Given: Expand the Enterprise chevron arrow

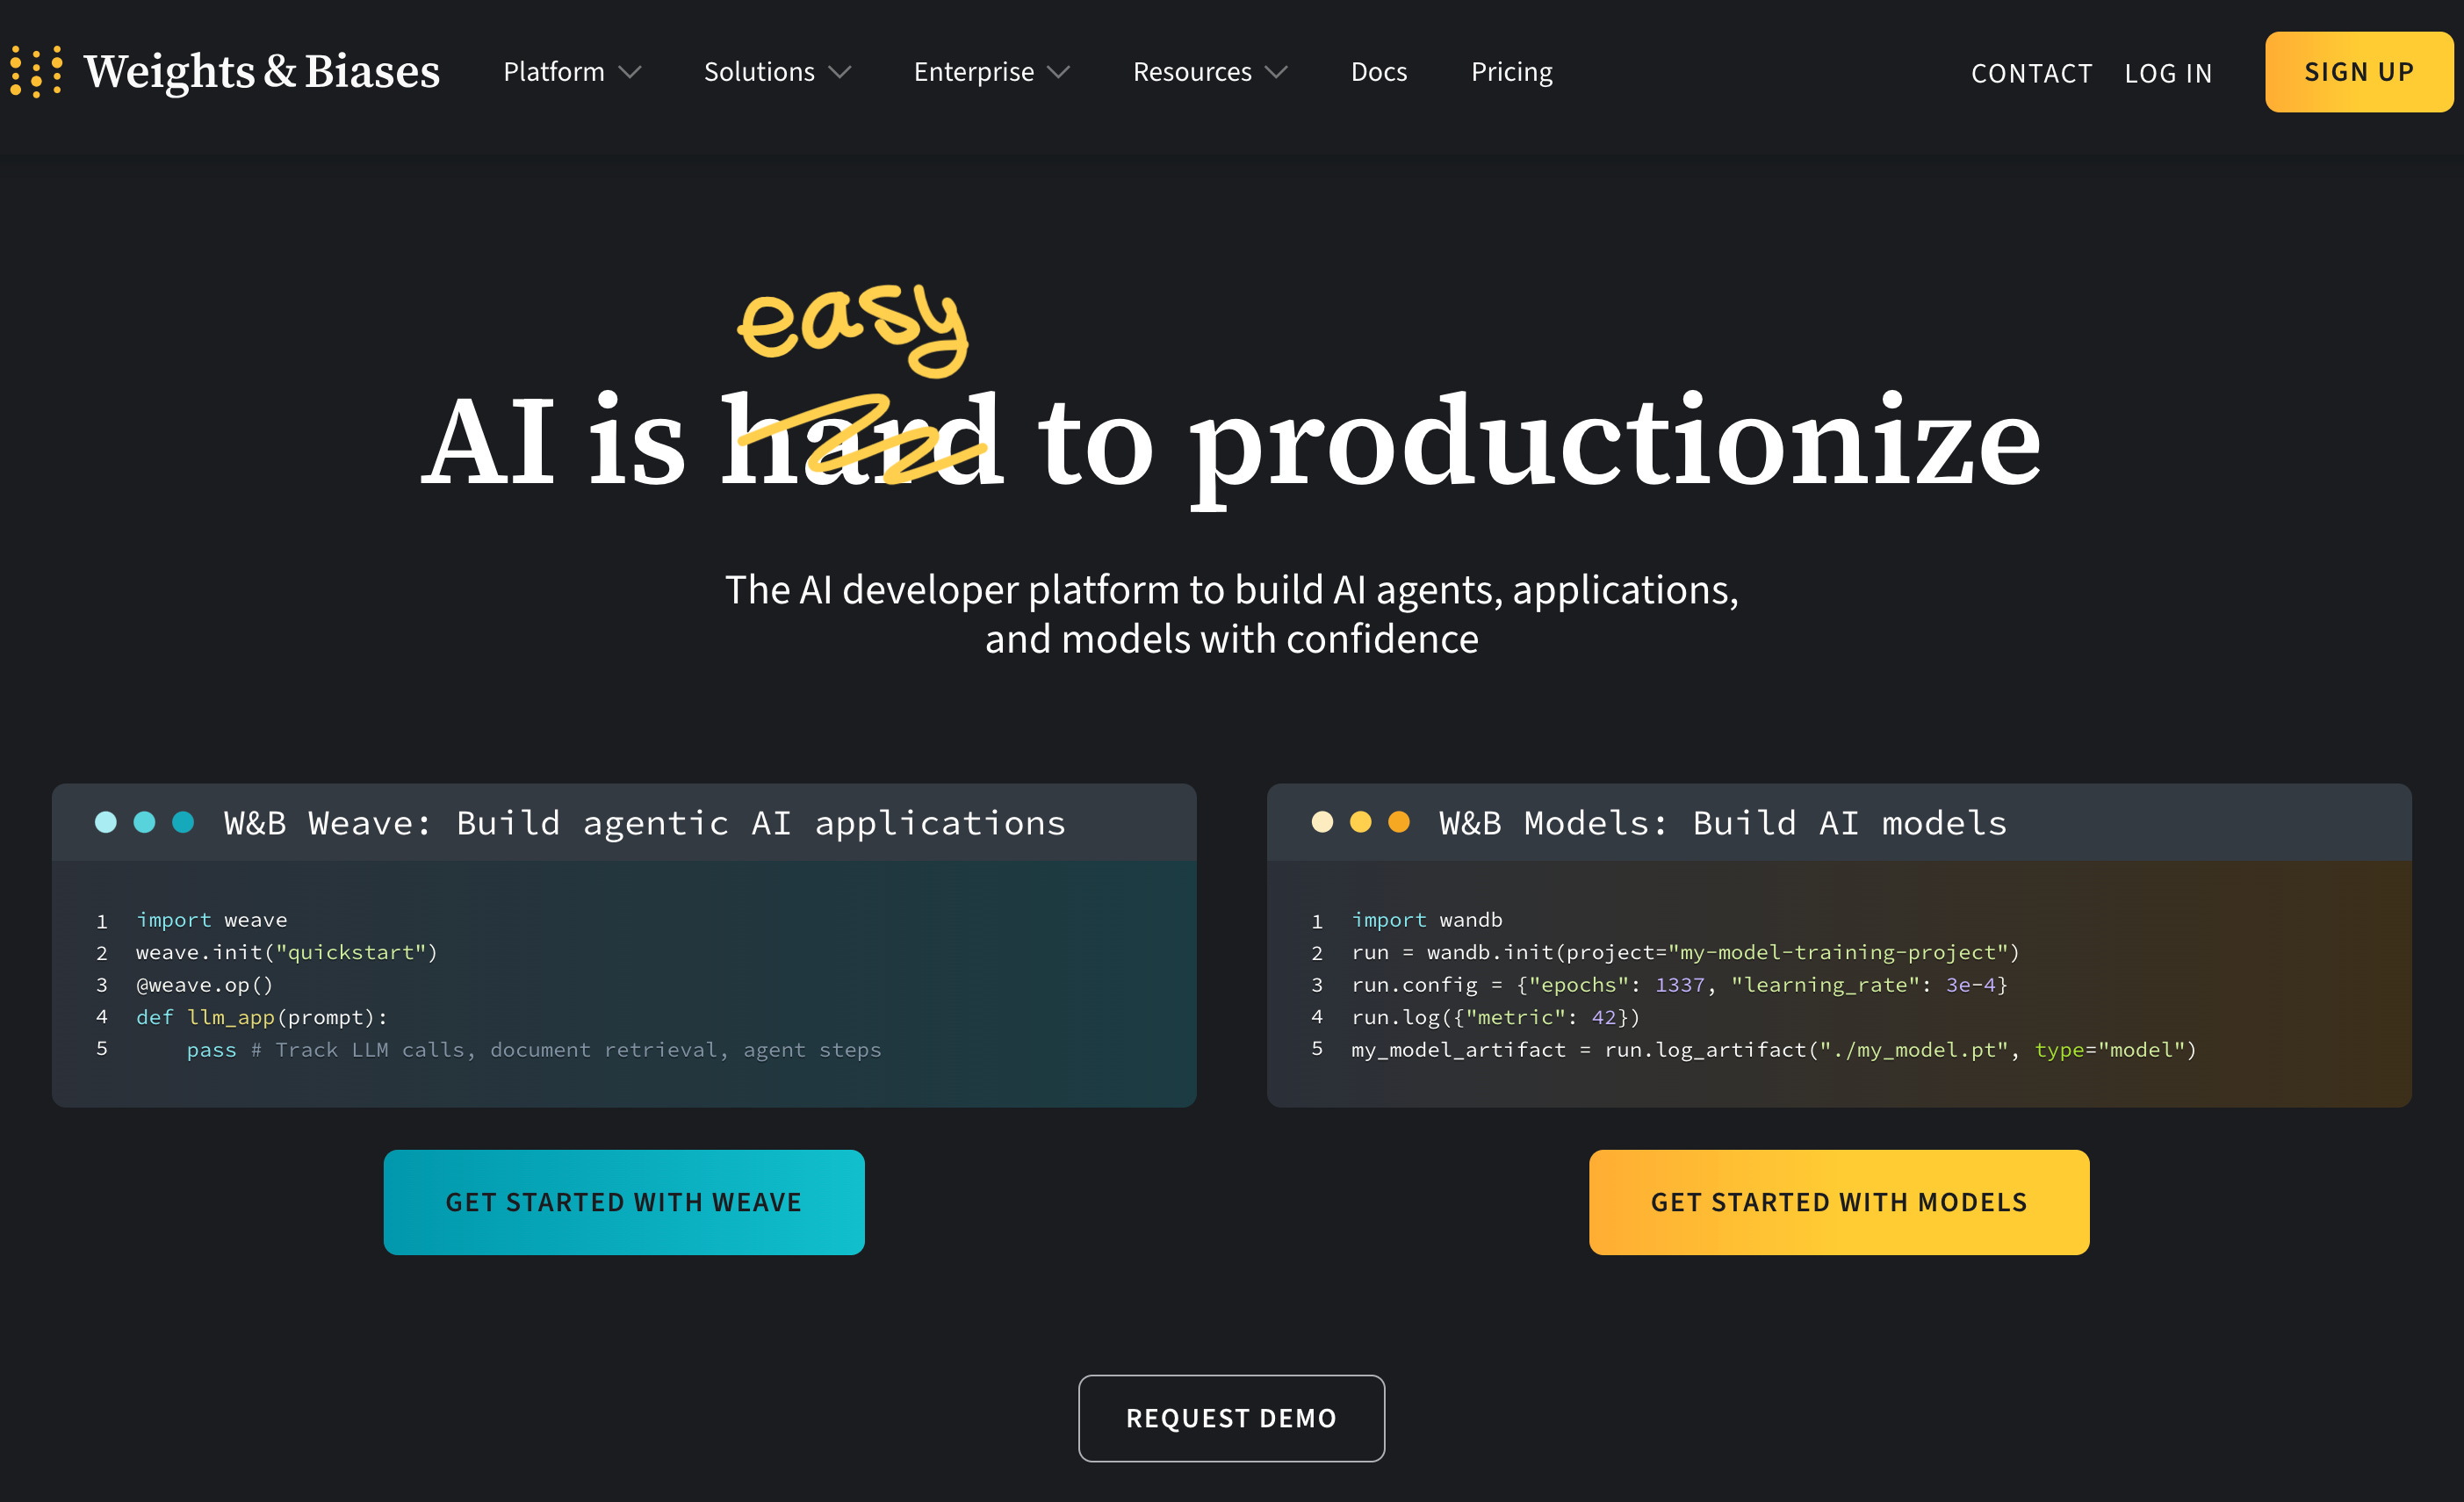Looking at the screenshot, I should click(1059, 72).
